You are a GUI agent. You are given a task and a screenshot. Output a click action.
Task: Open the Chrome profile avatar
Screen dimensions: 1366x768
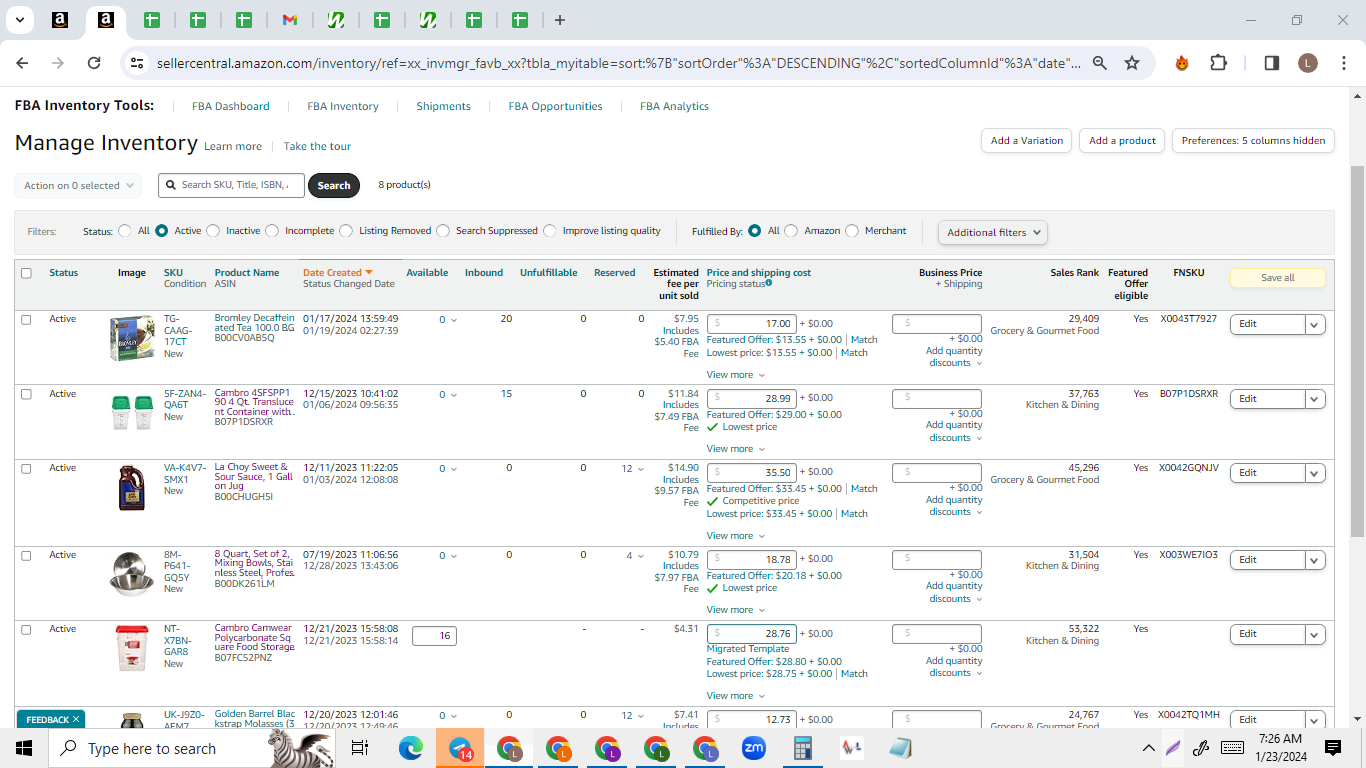pyautogui.click(x=1308, y=63)
